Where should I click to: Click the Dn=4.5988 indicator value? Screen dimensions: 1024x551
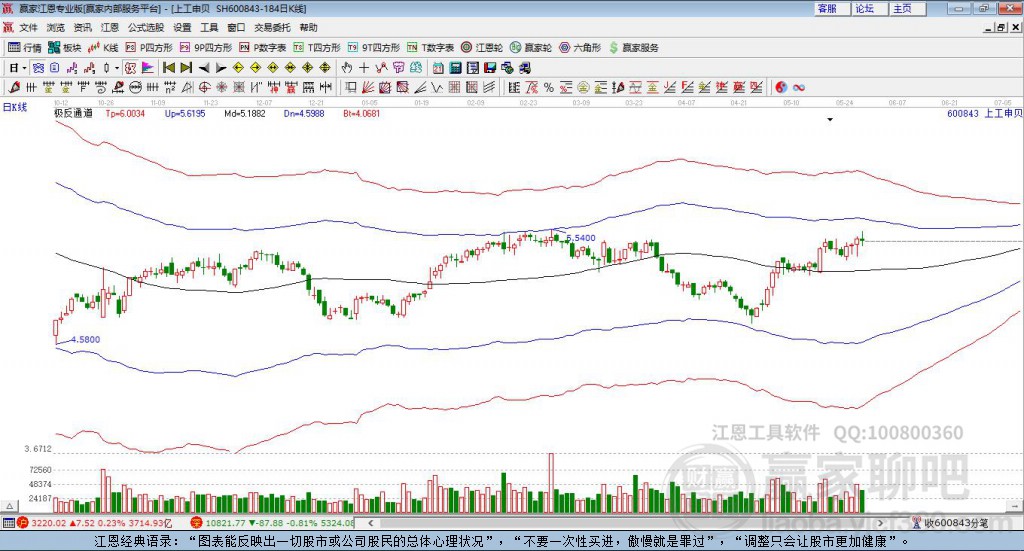coord(304,114)
